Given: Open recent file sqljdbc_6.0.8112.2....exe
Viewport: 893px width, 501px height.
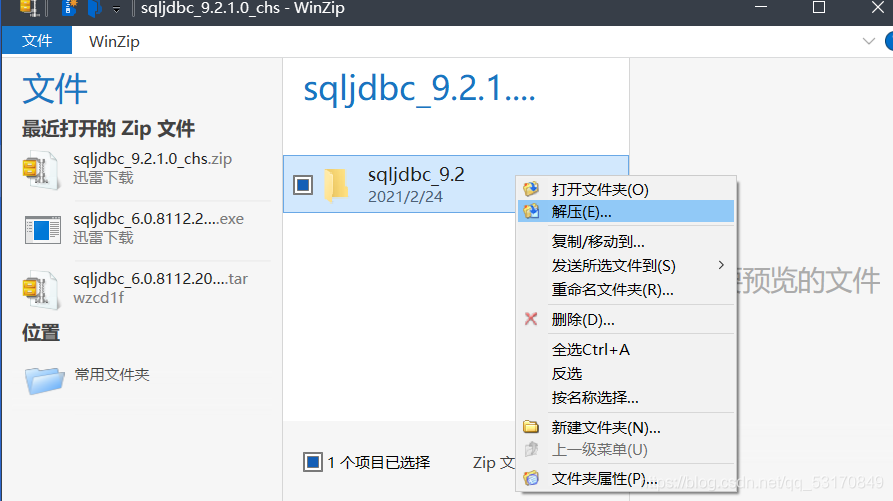Looking at the screenshot, I should click(158, 219).
